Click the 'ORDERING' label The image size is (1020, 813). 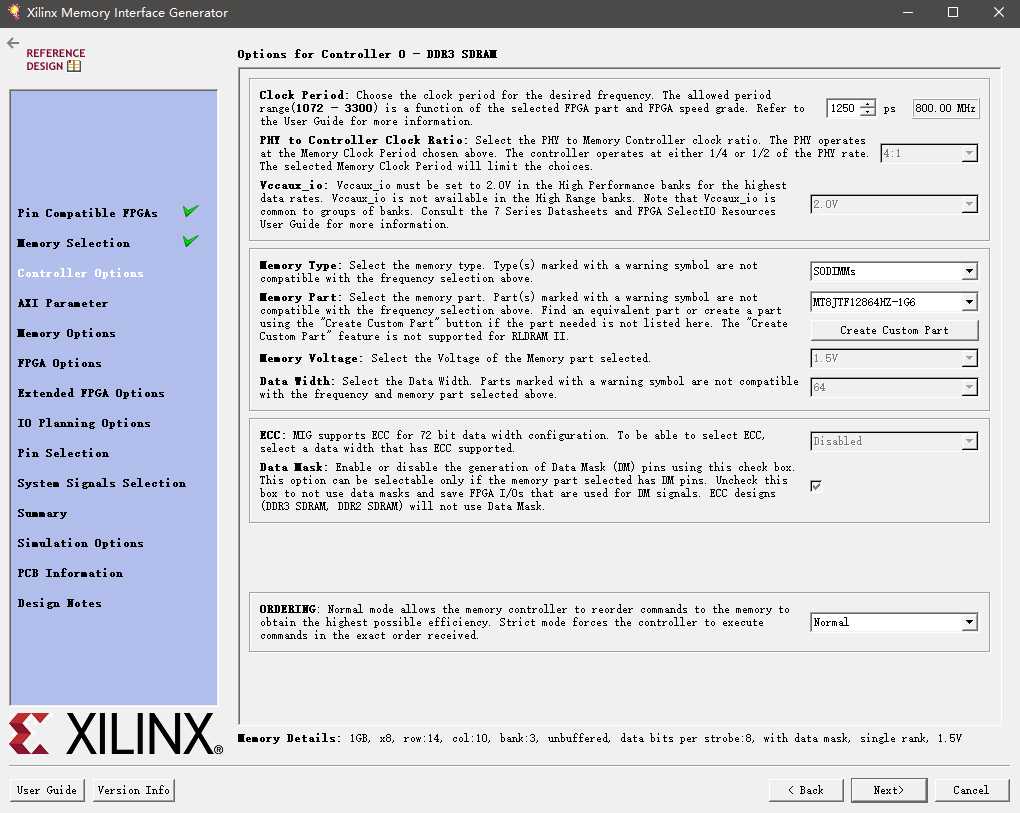tap(289, 609)
